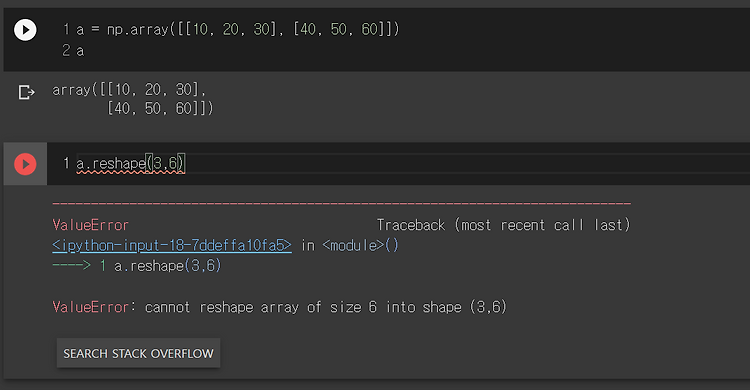The height and width of the screenshot is (390, 750).
Task: Click the second output row [40, 50, 60]
Action: coord(160,109)
